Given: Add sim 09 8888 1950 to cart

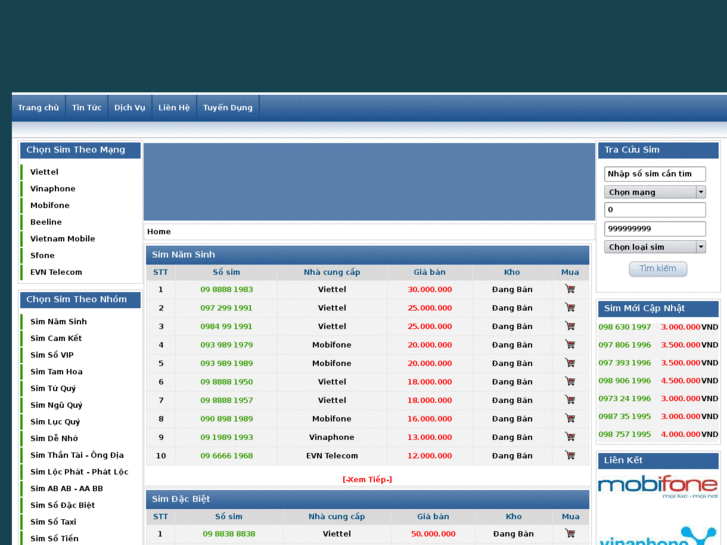Looking at the screenshot, I should (x=570, y=381).
